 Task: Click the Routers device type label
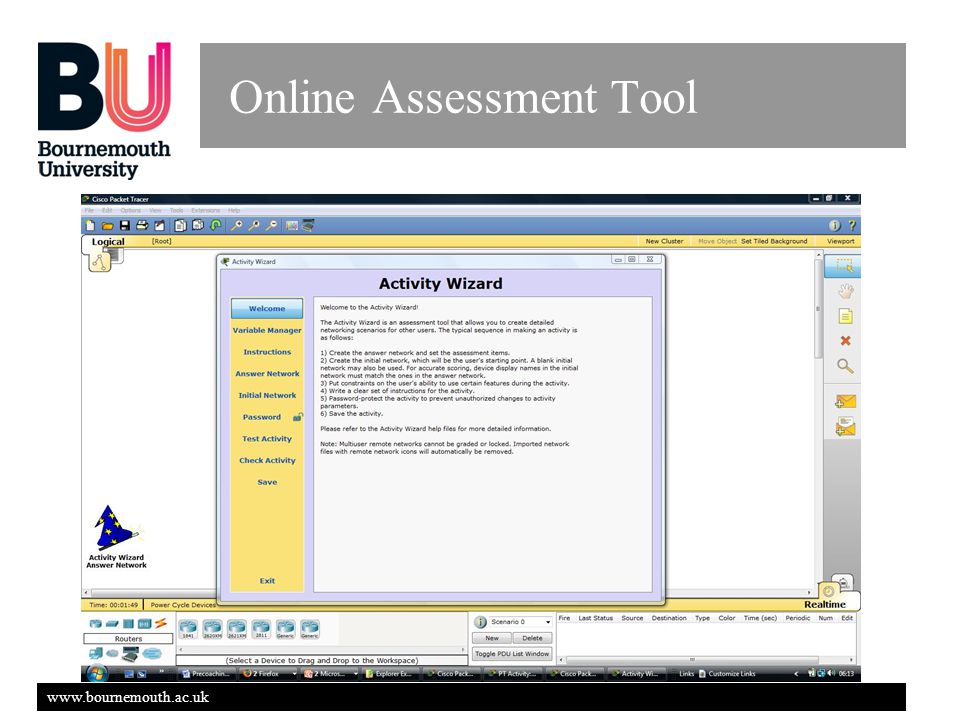click(129, 639)
